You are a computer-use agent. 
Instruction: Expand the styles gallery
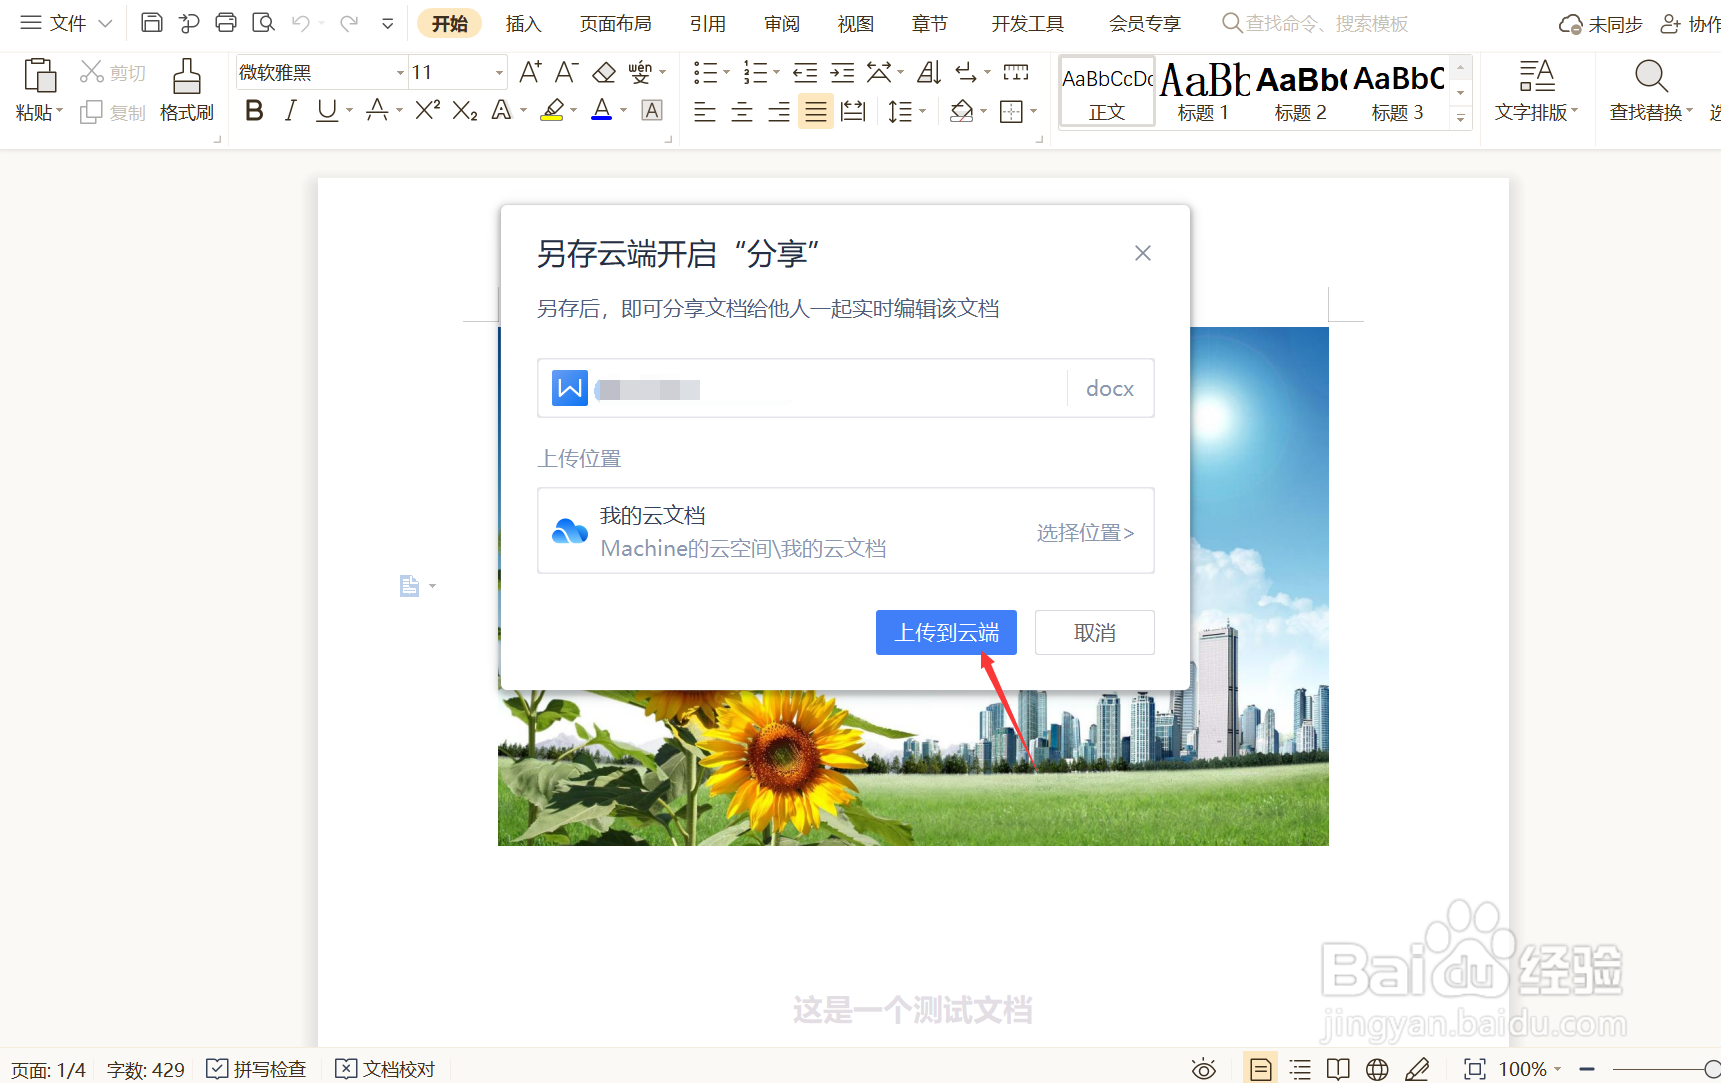[x=1461, y=117]
